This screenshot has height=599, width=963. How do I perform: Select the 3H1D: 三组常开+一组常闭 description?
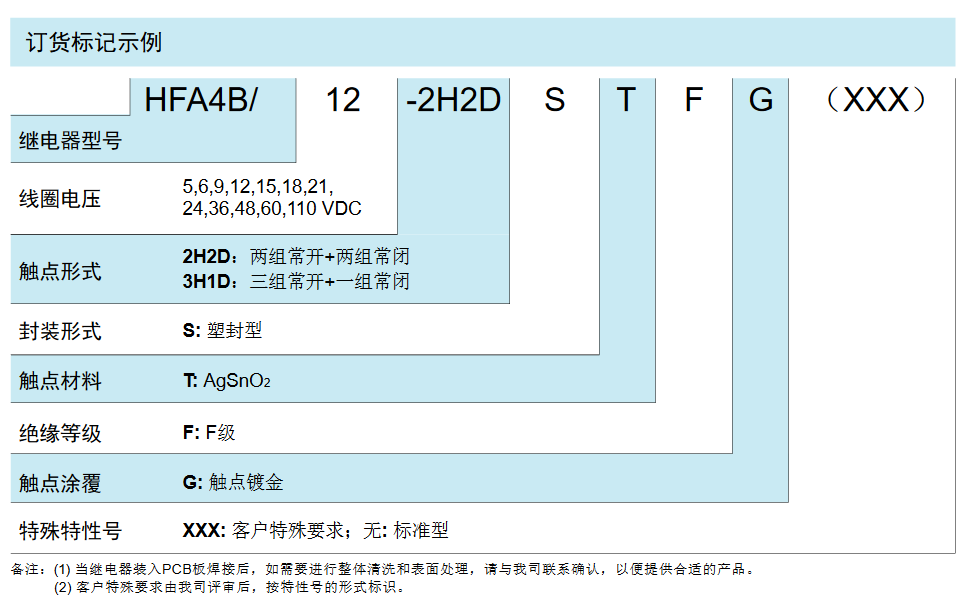point(296,281)
